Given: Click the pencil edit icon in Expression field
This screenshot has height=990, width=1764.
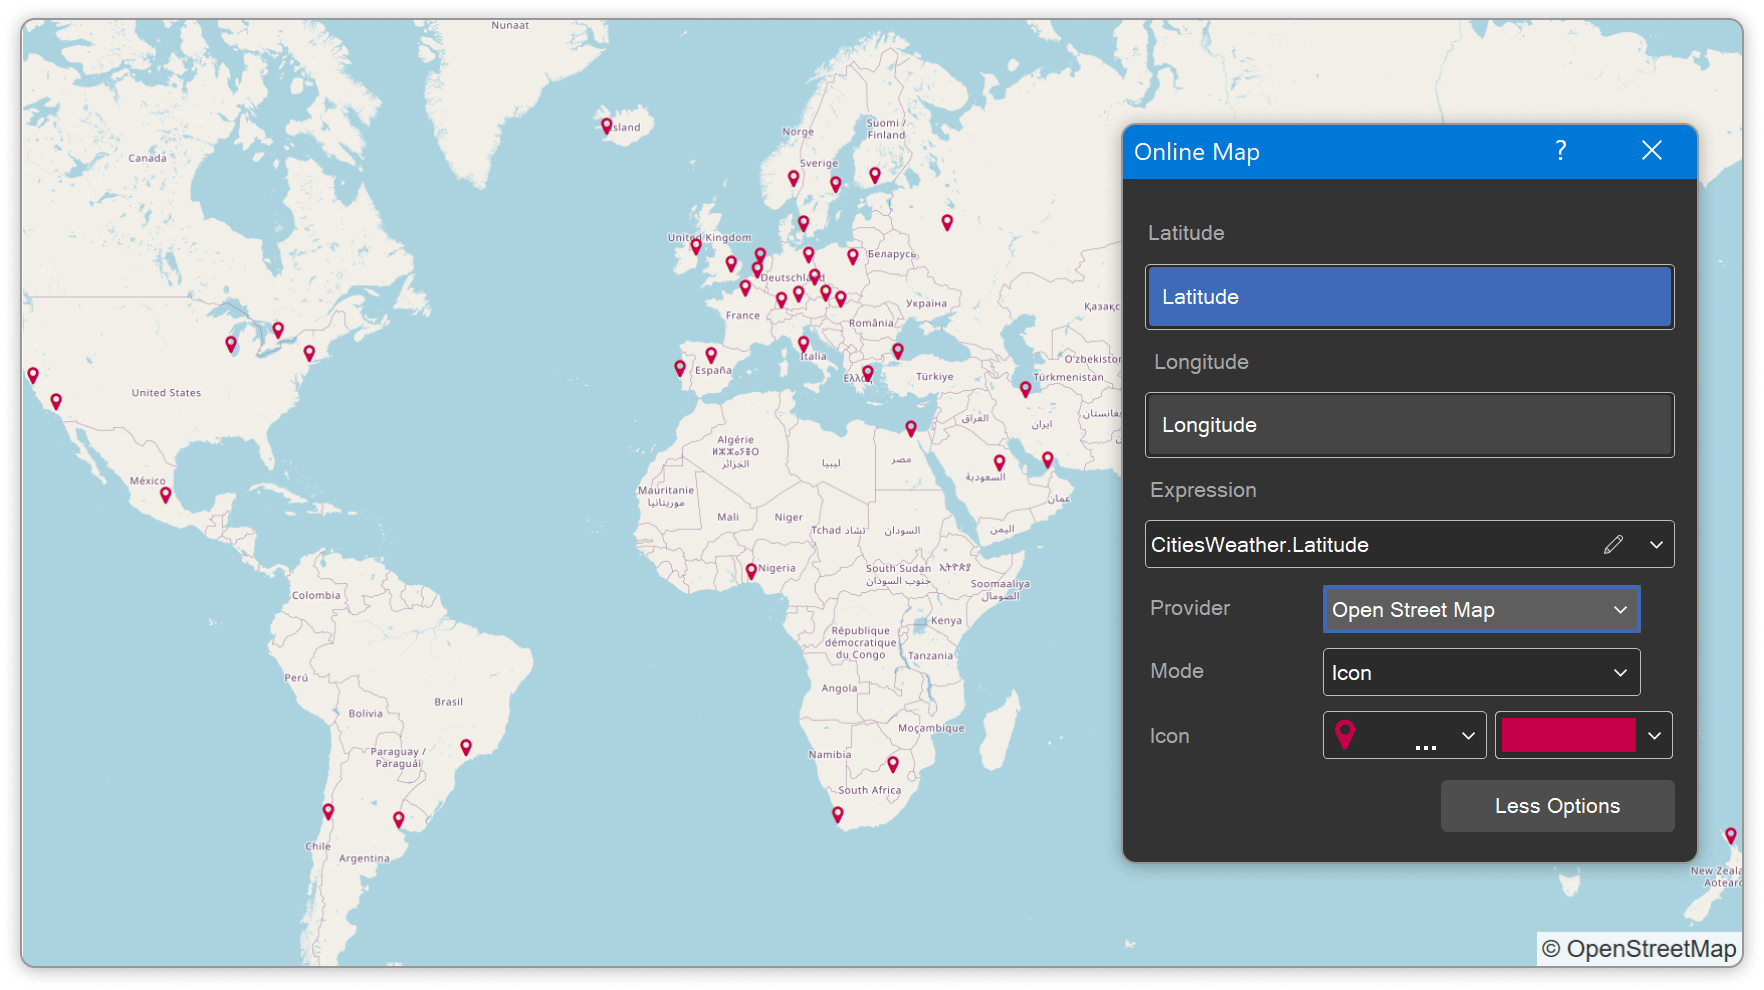Looking at the screenshot, I should point(1613,544).
